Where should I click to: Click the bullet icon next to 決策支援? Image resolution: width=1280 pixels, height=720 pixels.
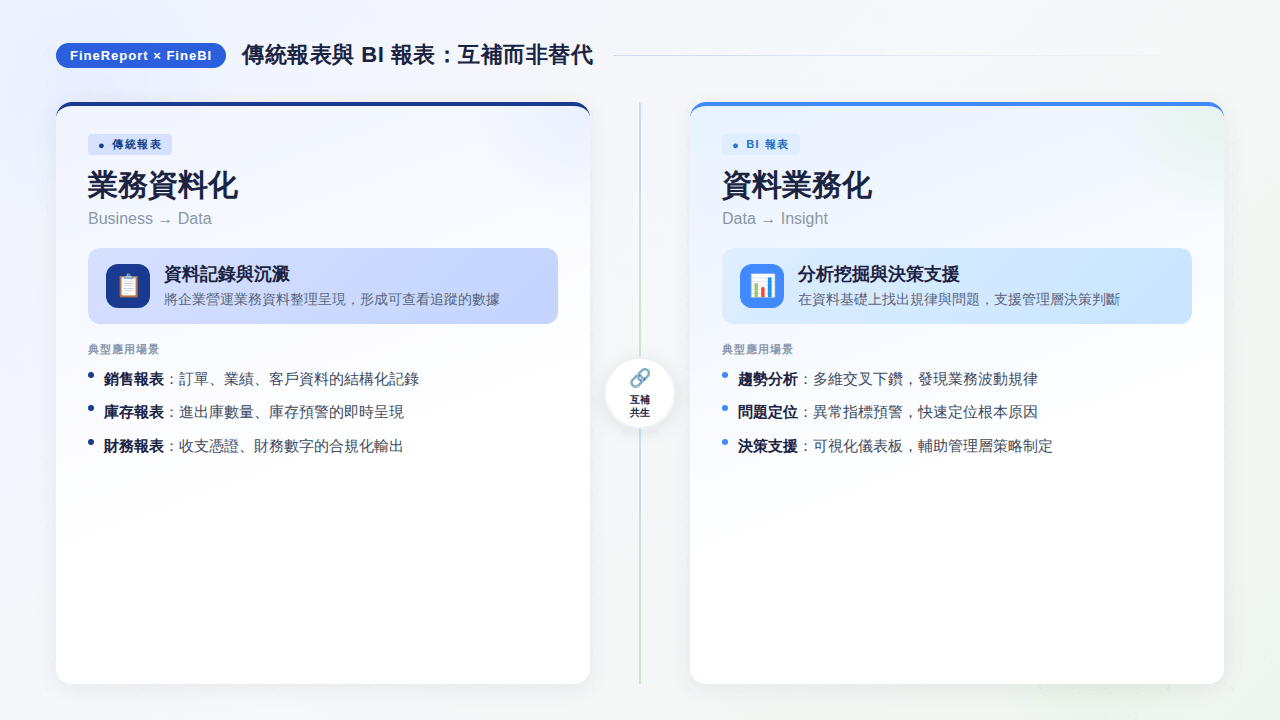725,443
